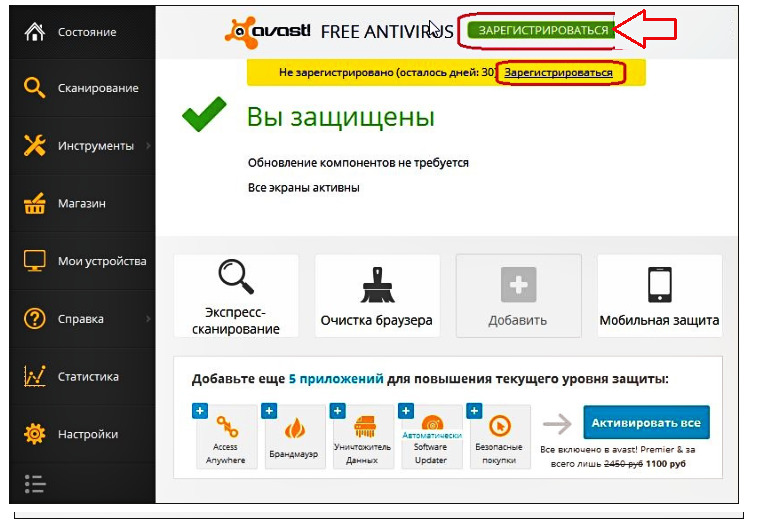Add Уничтожитель Данных using plus badge

coord(337,411)
